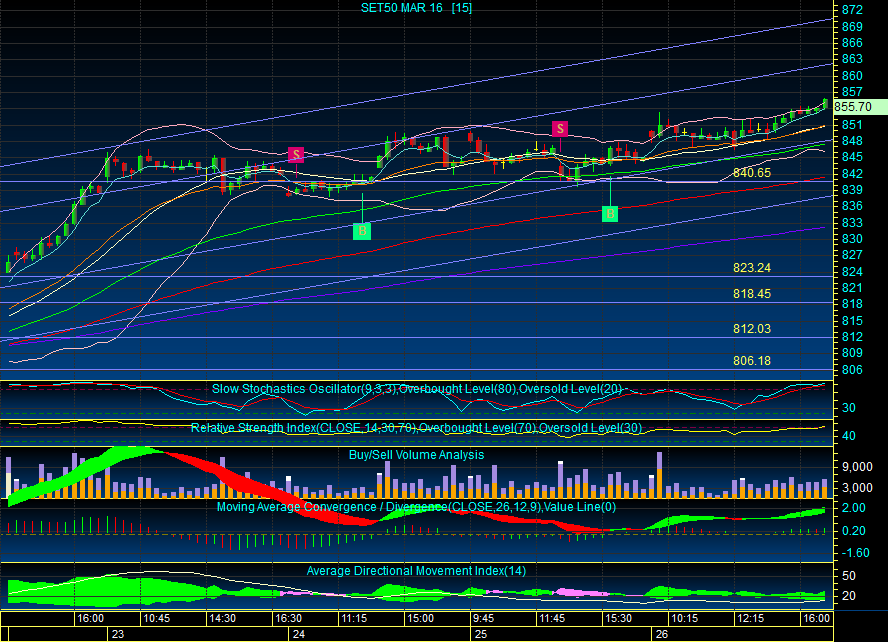Viewport: 888px width, 642px height.
Task: Click the date label 25 on the axis
Action: coord(481,634)
